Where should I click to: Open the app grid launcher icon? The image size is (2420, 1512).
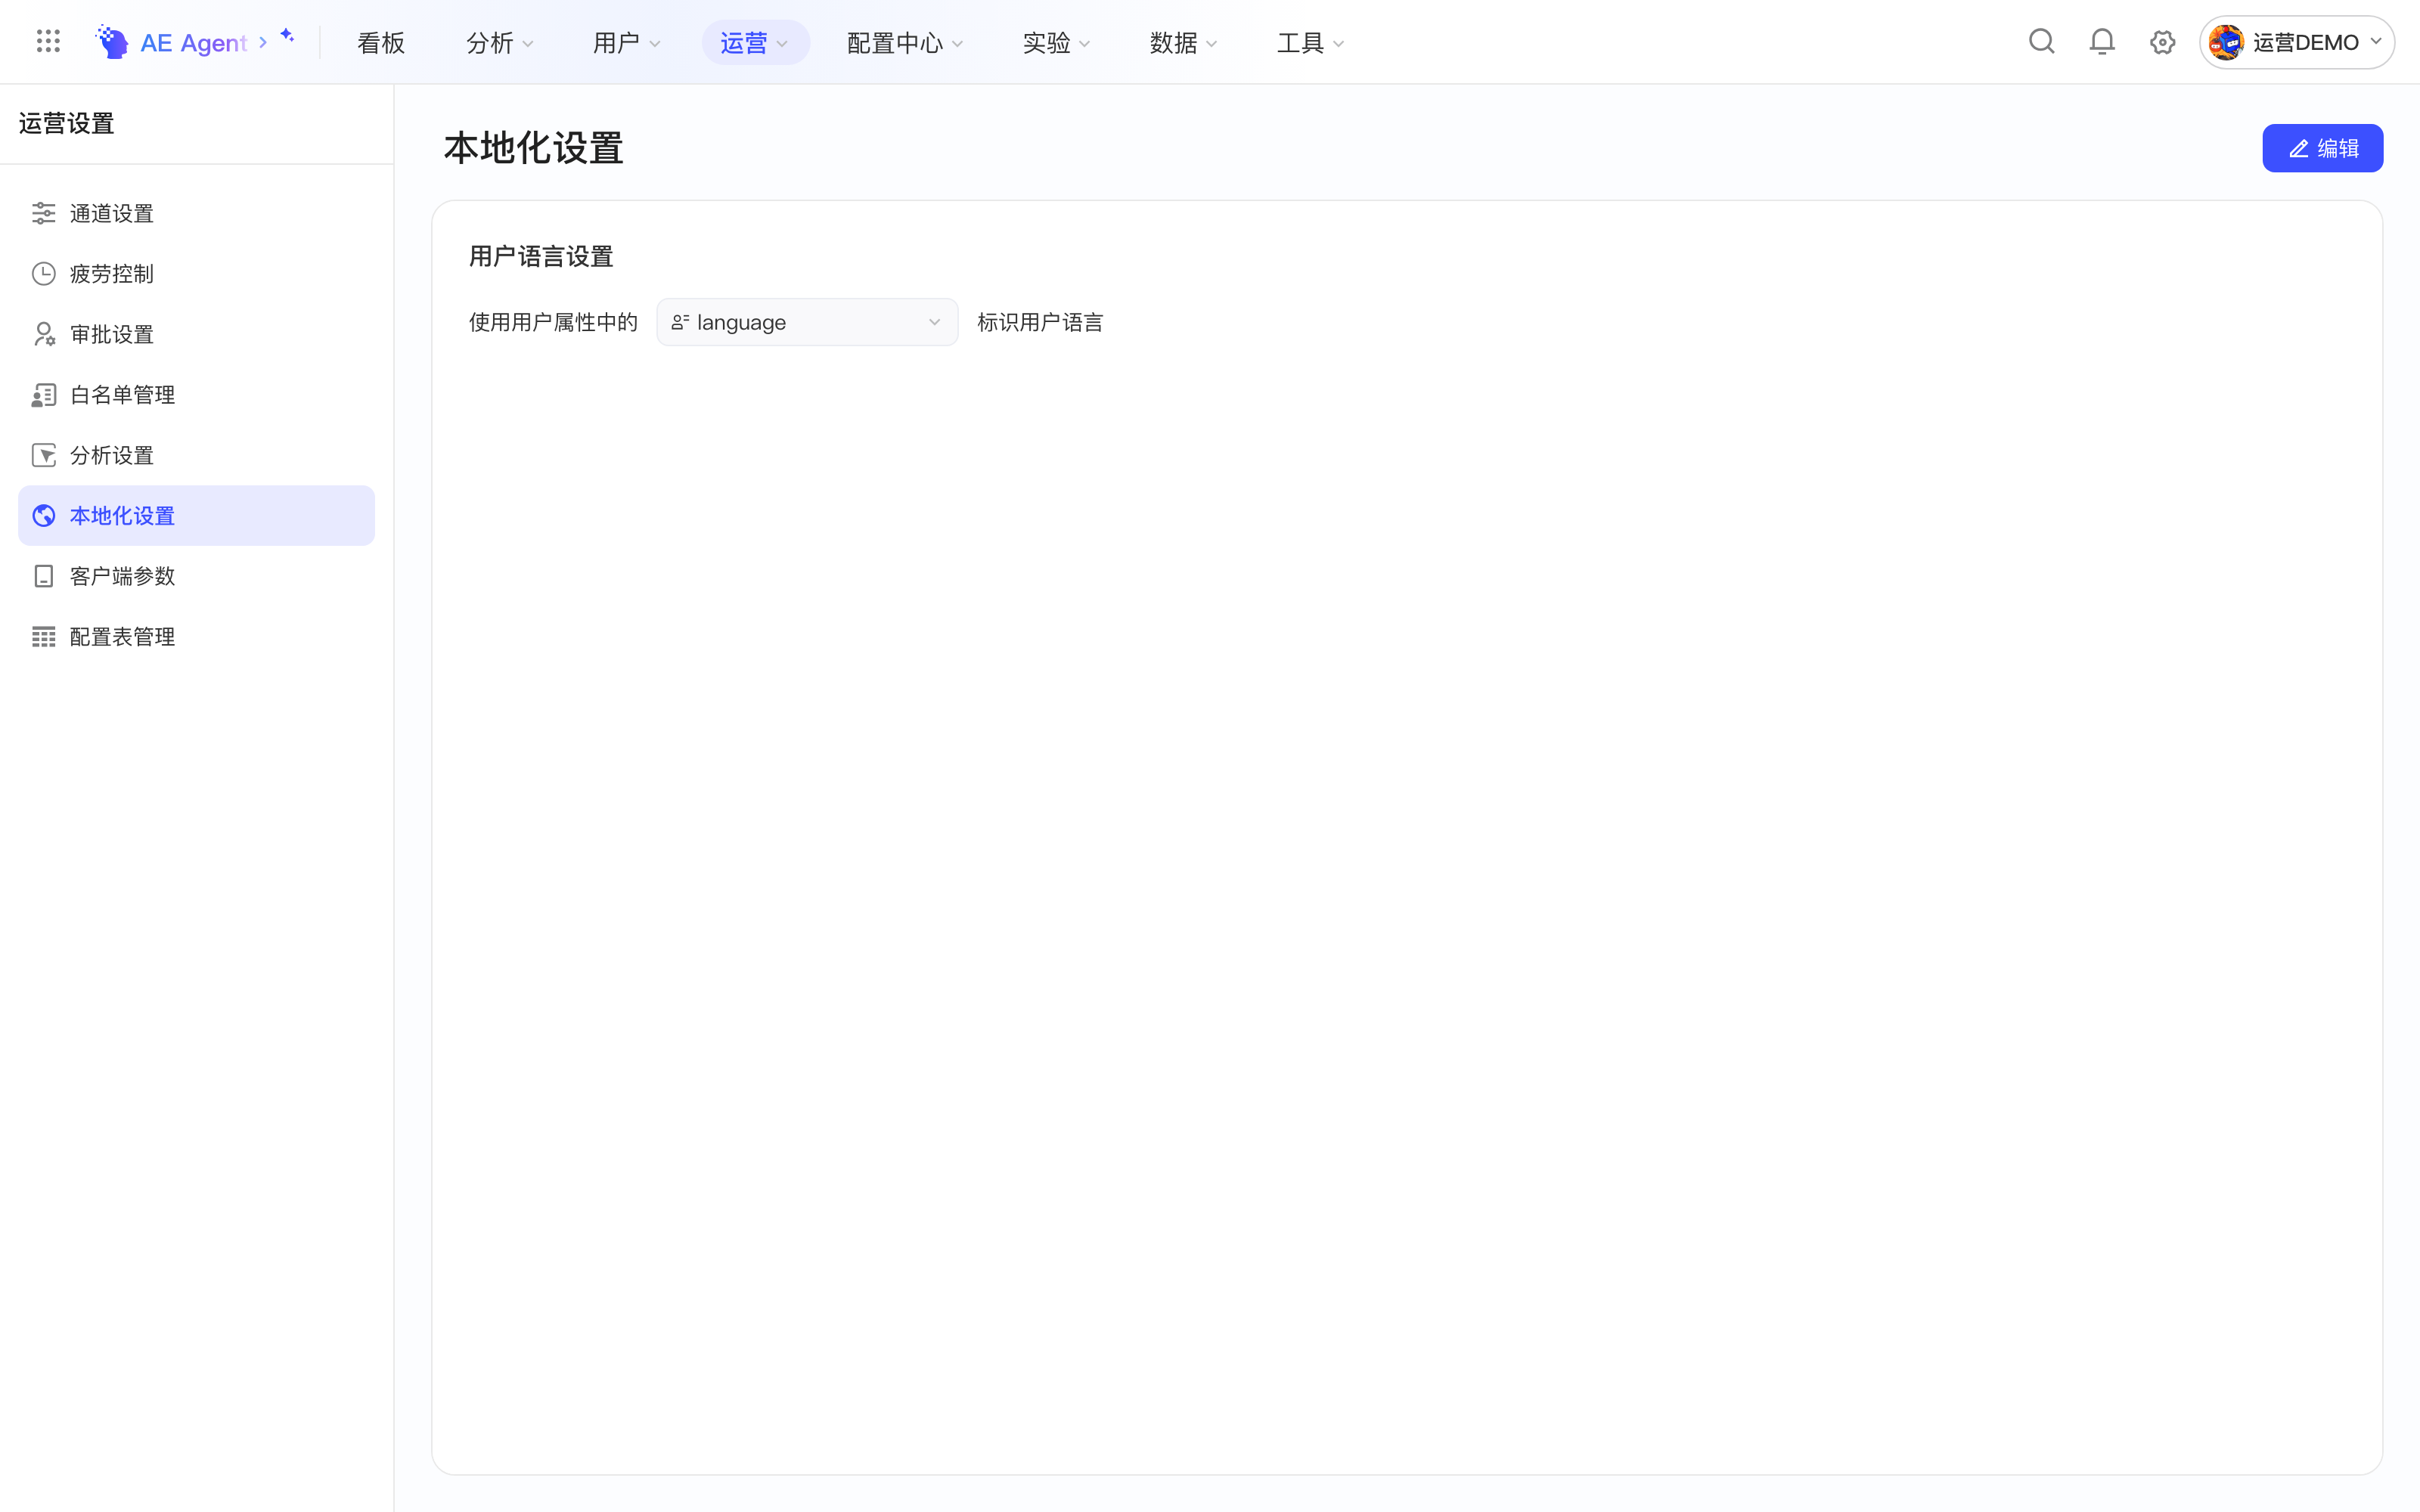tap(48, 41)
